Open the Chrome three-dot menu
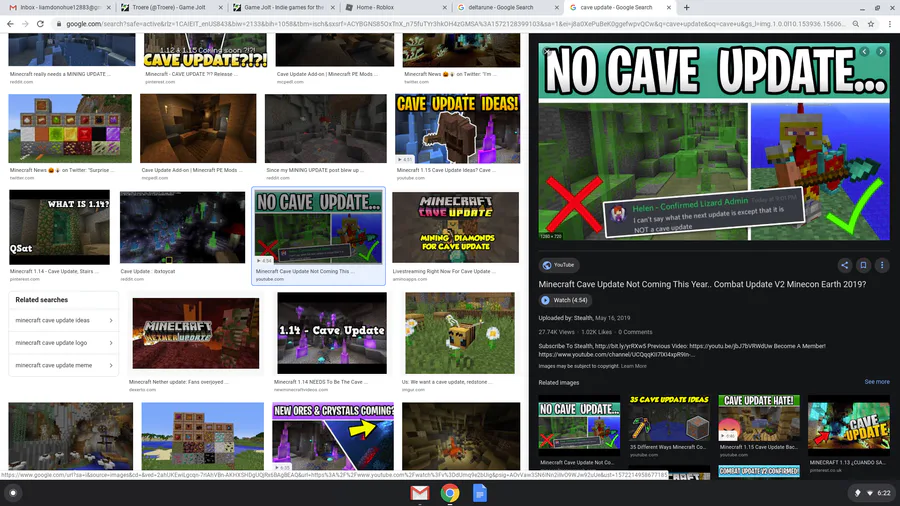The image size is (900, 506). tap(890, 24)
